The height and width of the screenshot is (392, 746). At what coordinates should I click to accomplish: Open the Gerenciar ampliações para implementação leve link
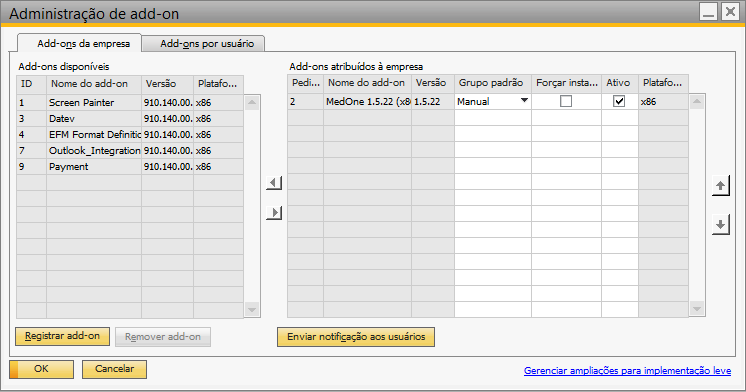(627, 371)
